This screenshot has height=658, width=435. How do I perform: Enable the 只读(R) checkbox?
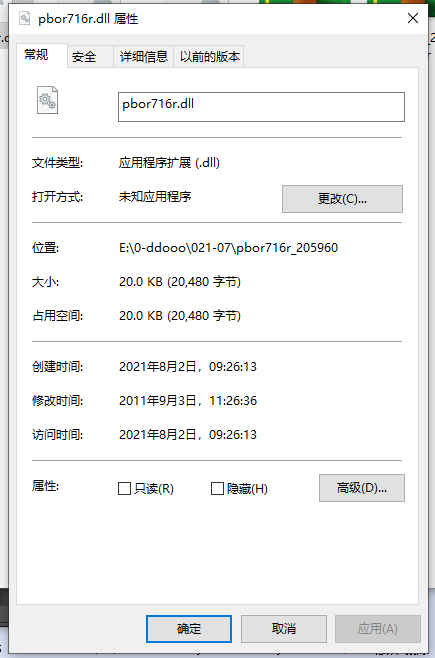point(124,488)
